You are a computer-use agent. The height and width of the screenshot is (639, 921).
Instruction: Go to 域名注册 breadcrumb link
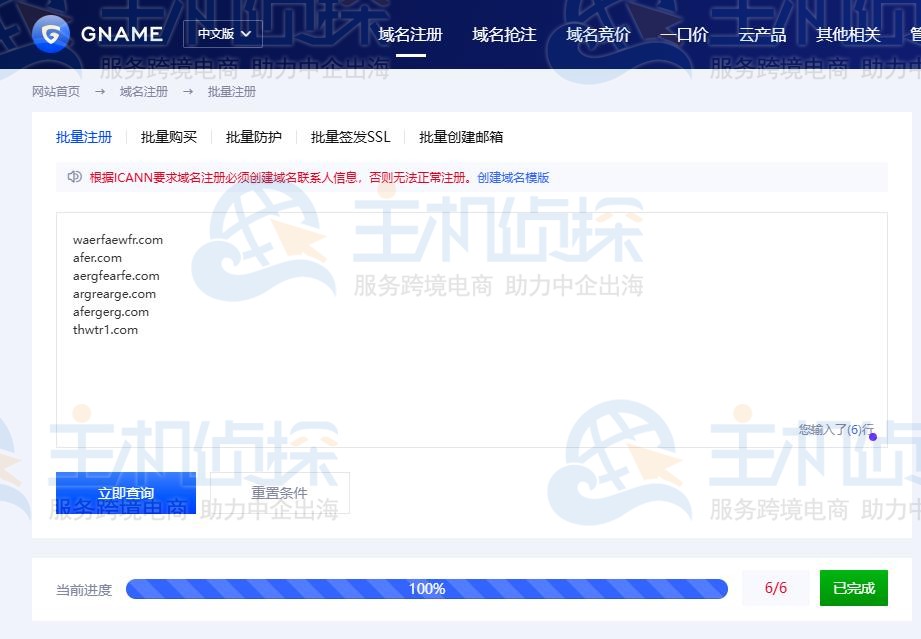pos(144,92)
